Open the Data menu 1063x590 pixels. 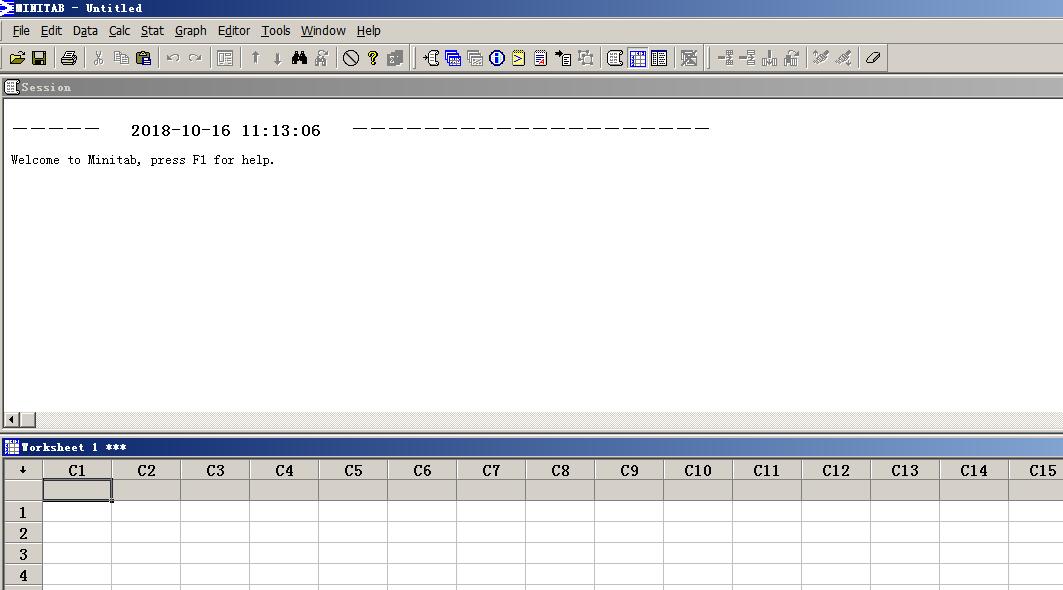[x=85, y=31]
